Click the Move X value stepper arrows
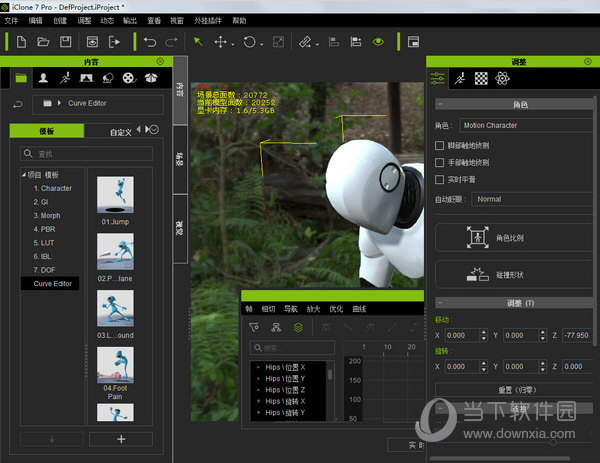600x463 pixels. click(484, 335)
